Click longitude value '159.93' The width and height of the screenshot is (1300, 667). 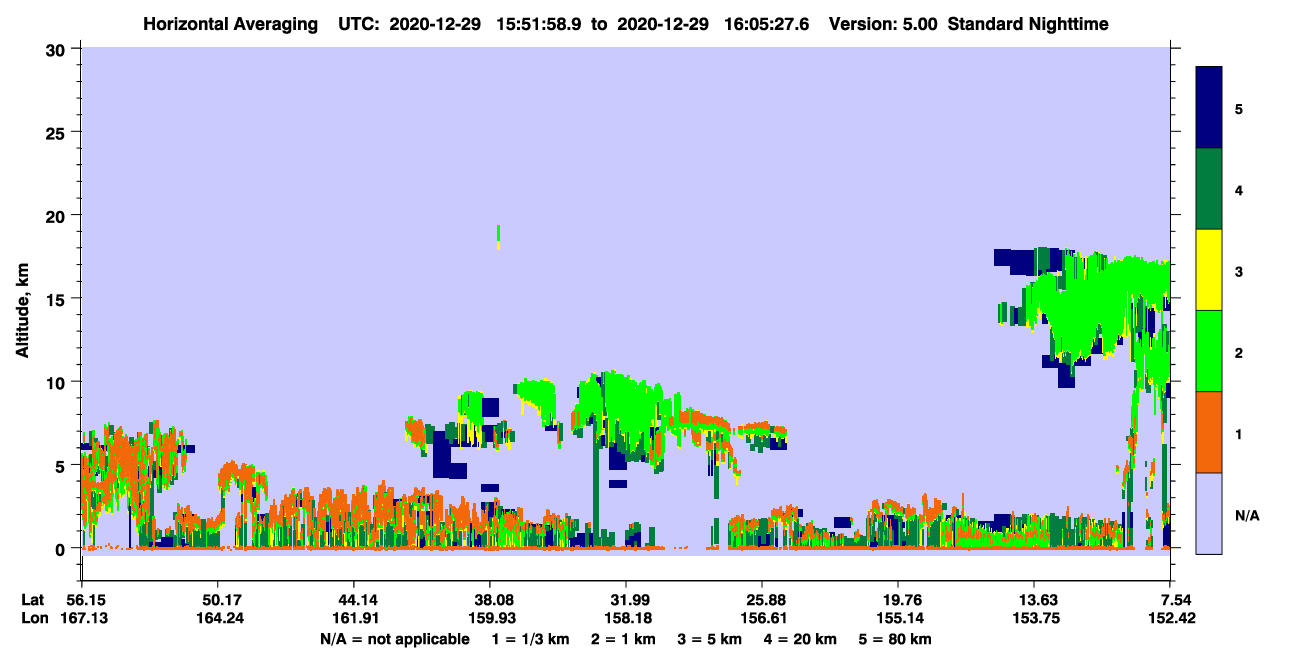489,618
